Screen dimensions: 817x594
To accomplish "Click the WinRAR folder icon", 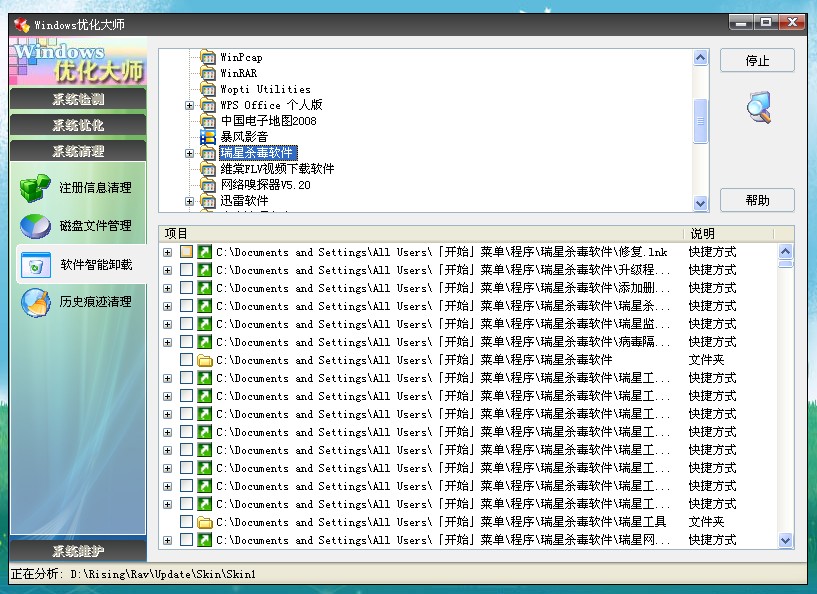I will 208,73.
